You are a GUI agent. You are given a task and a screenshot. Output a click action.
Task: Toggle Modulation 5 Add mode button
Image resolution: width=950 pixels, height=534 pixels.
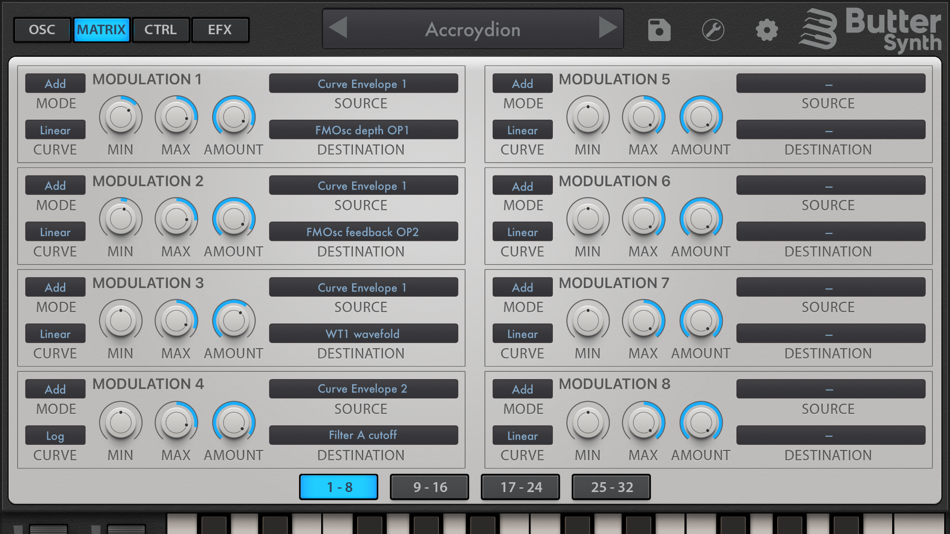(522, 84)
